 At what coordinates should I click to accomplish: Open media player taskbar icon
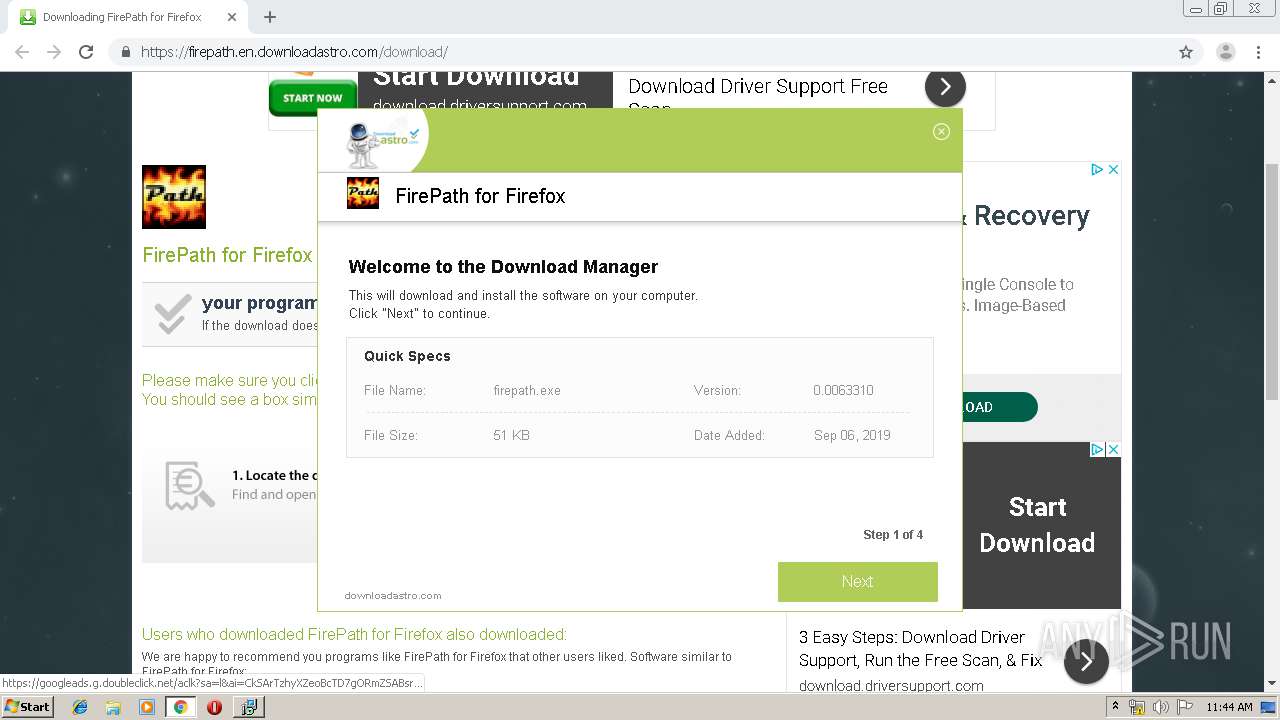click(x=147, y=707)
